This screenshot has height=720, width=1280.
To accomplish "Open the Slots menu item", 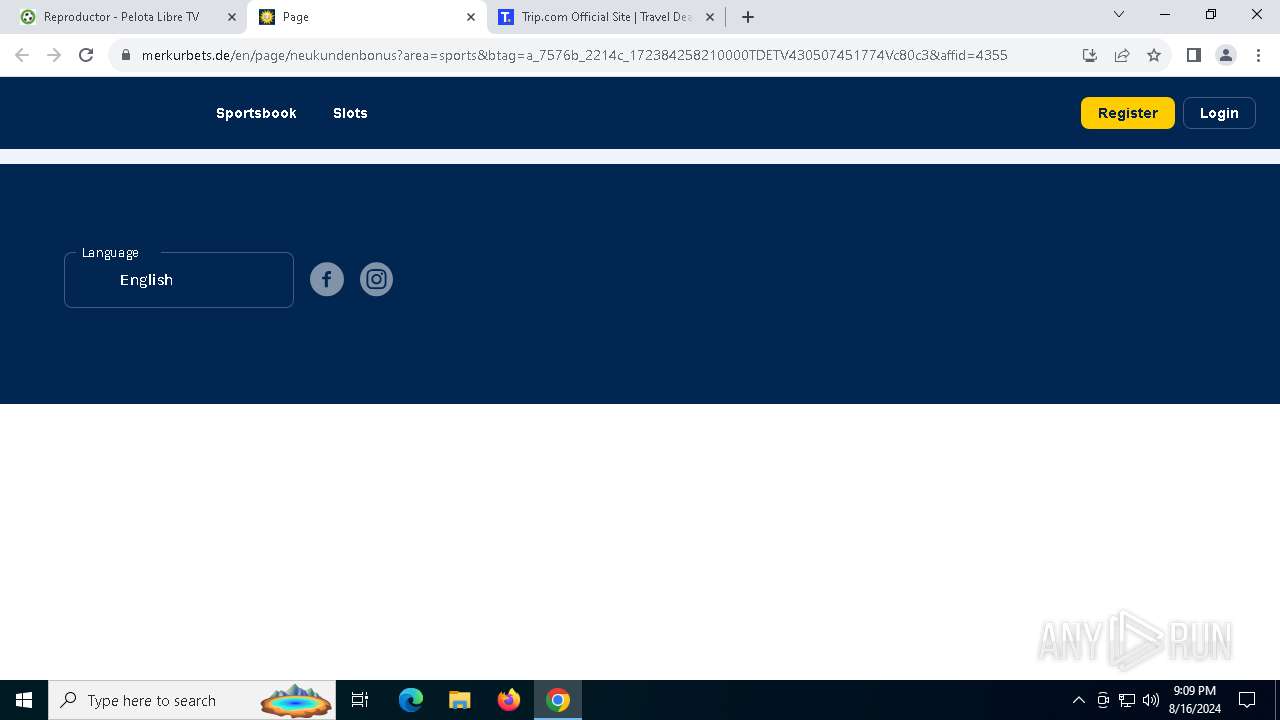I will coord(350,113).
